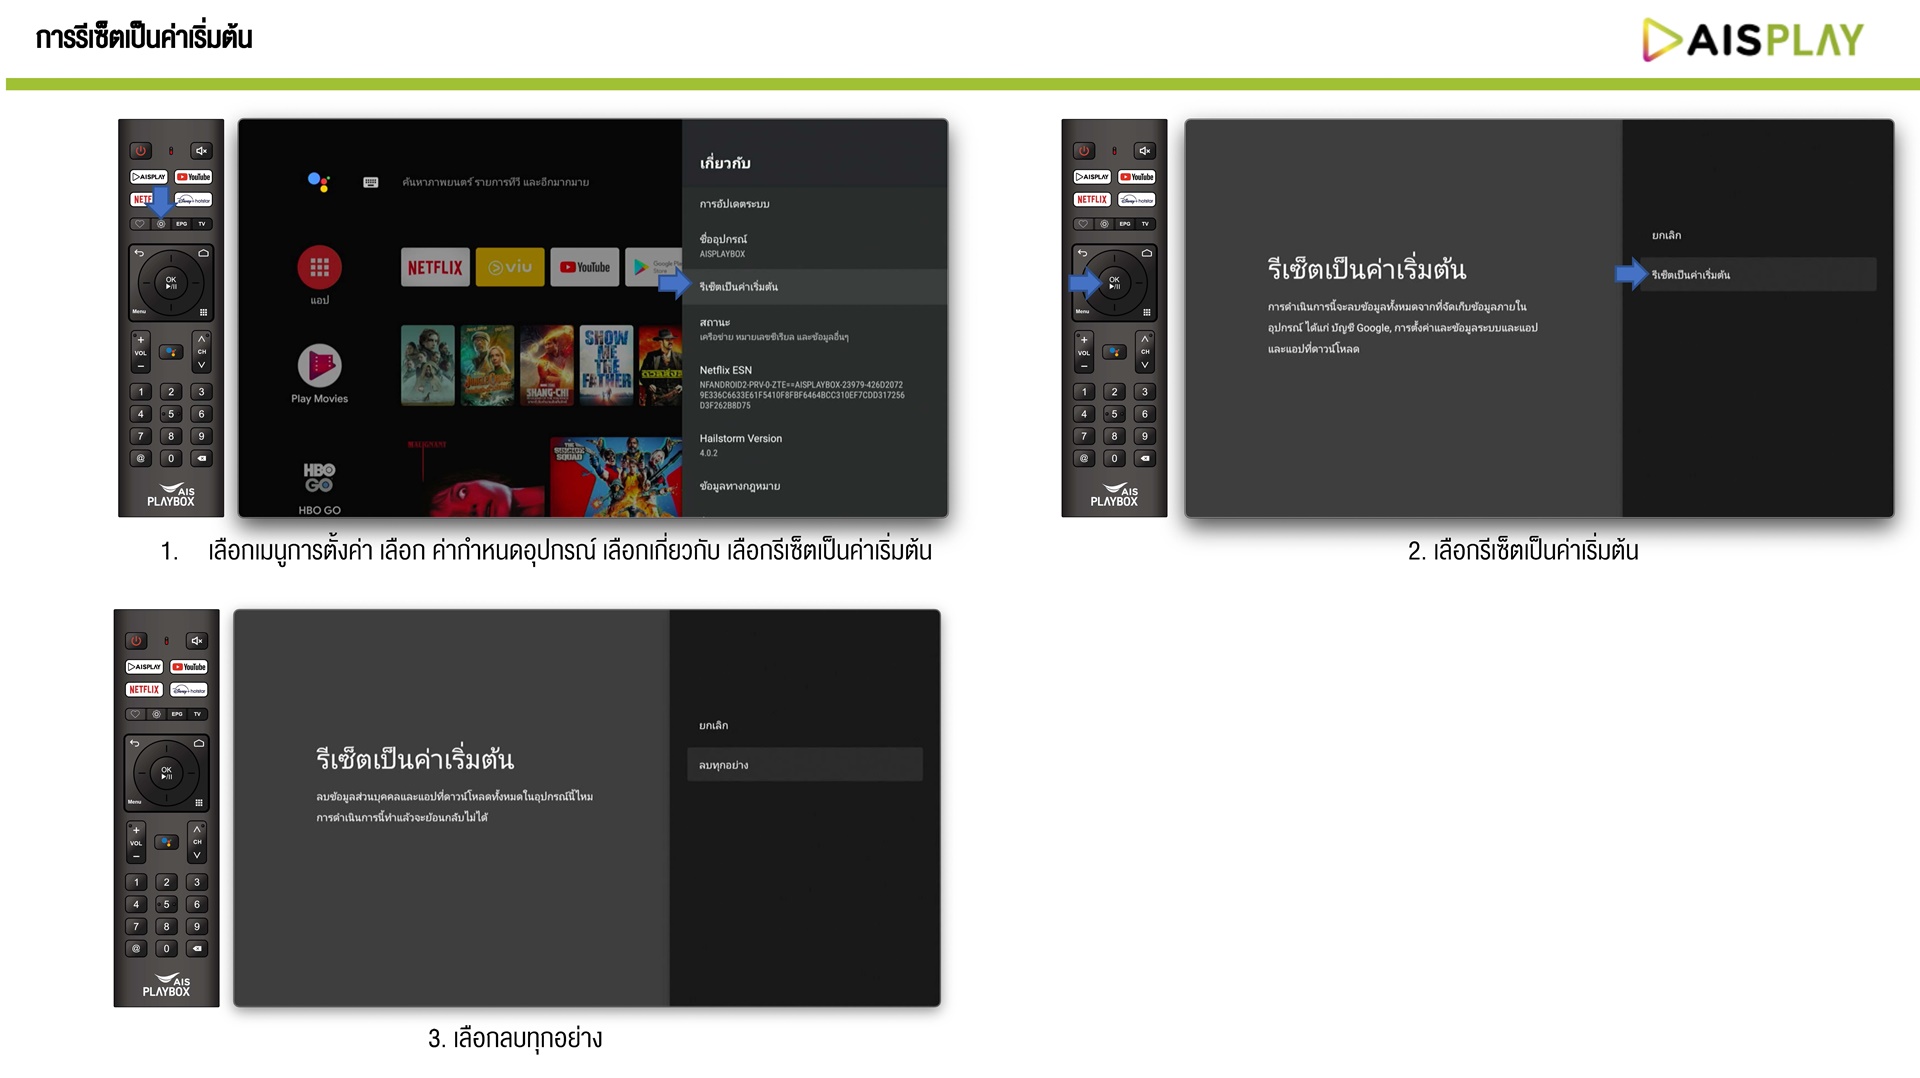Launch YouTube from the TV home screen

click(585, 267)
